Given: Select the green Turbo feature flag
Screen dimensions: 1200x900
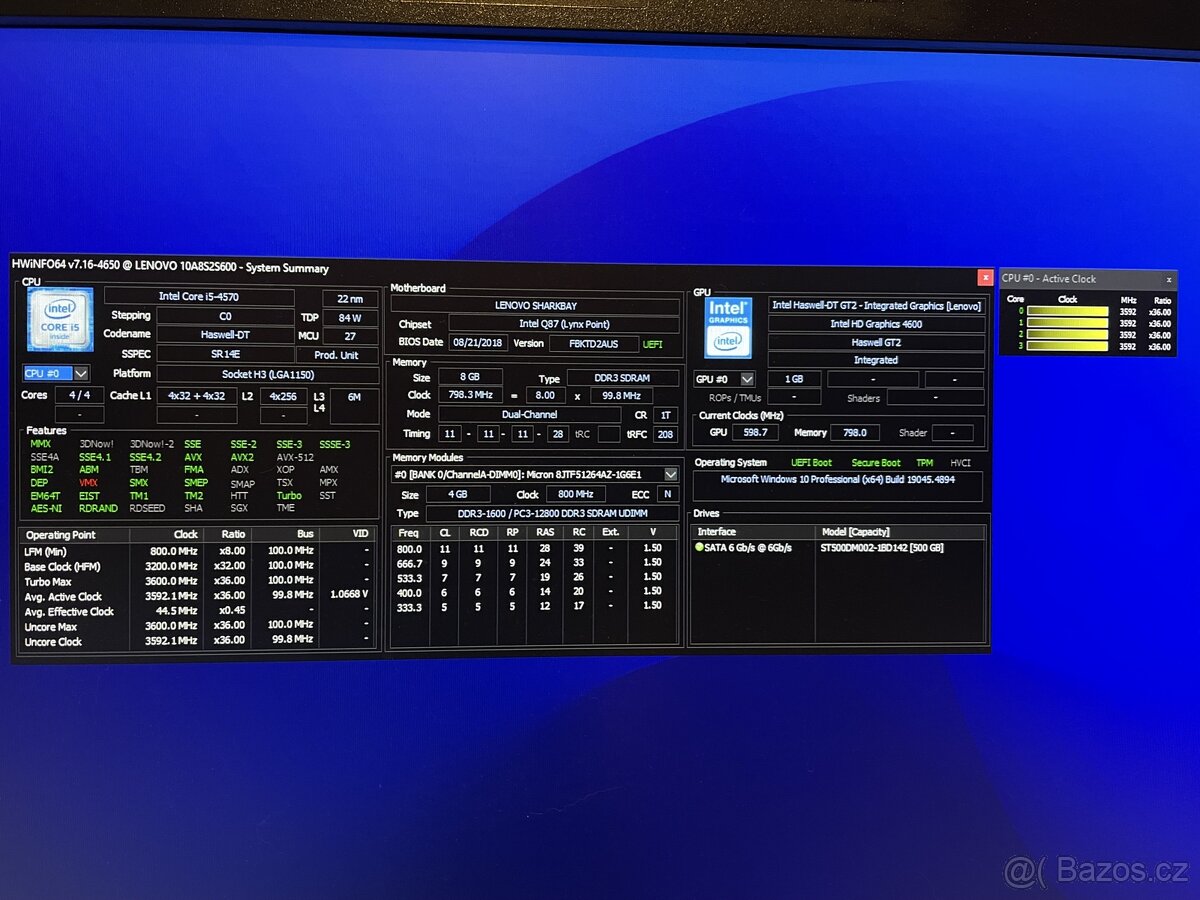Looking at the screenshot, I should pos(288,495).
